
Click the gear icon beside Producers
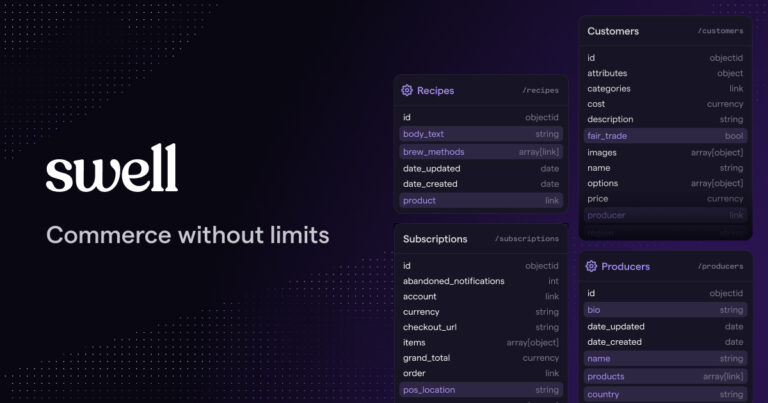(592, 266)
